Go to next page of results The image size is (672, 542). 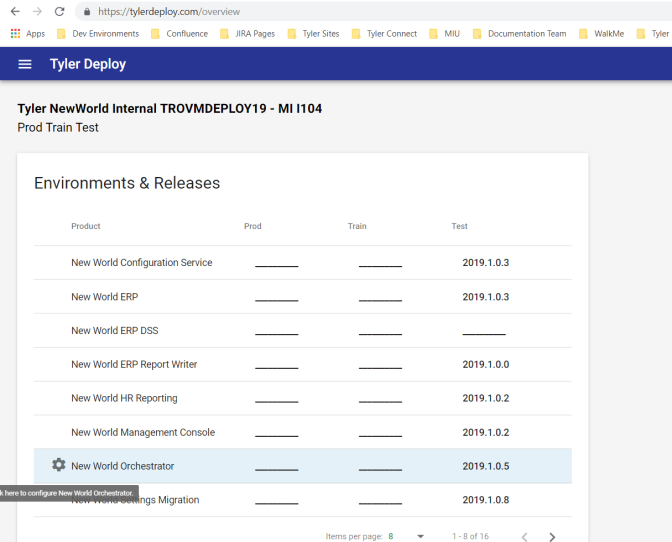[x=552, y=536]
